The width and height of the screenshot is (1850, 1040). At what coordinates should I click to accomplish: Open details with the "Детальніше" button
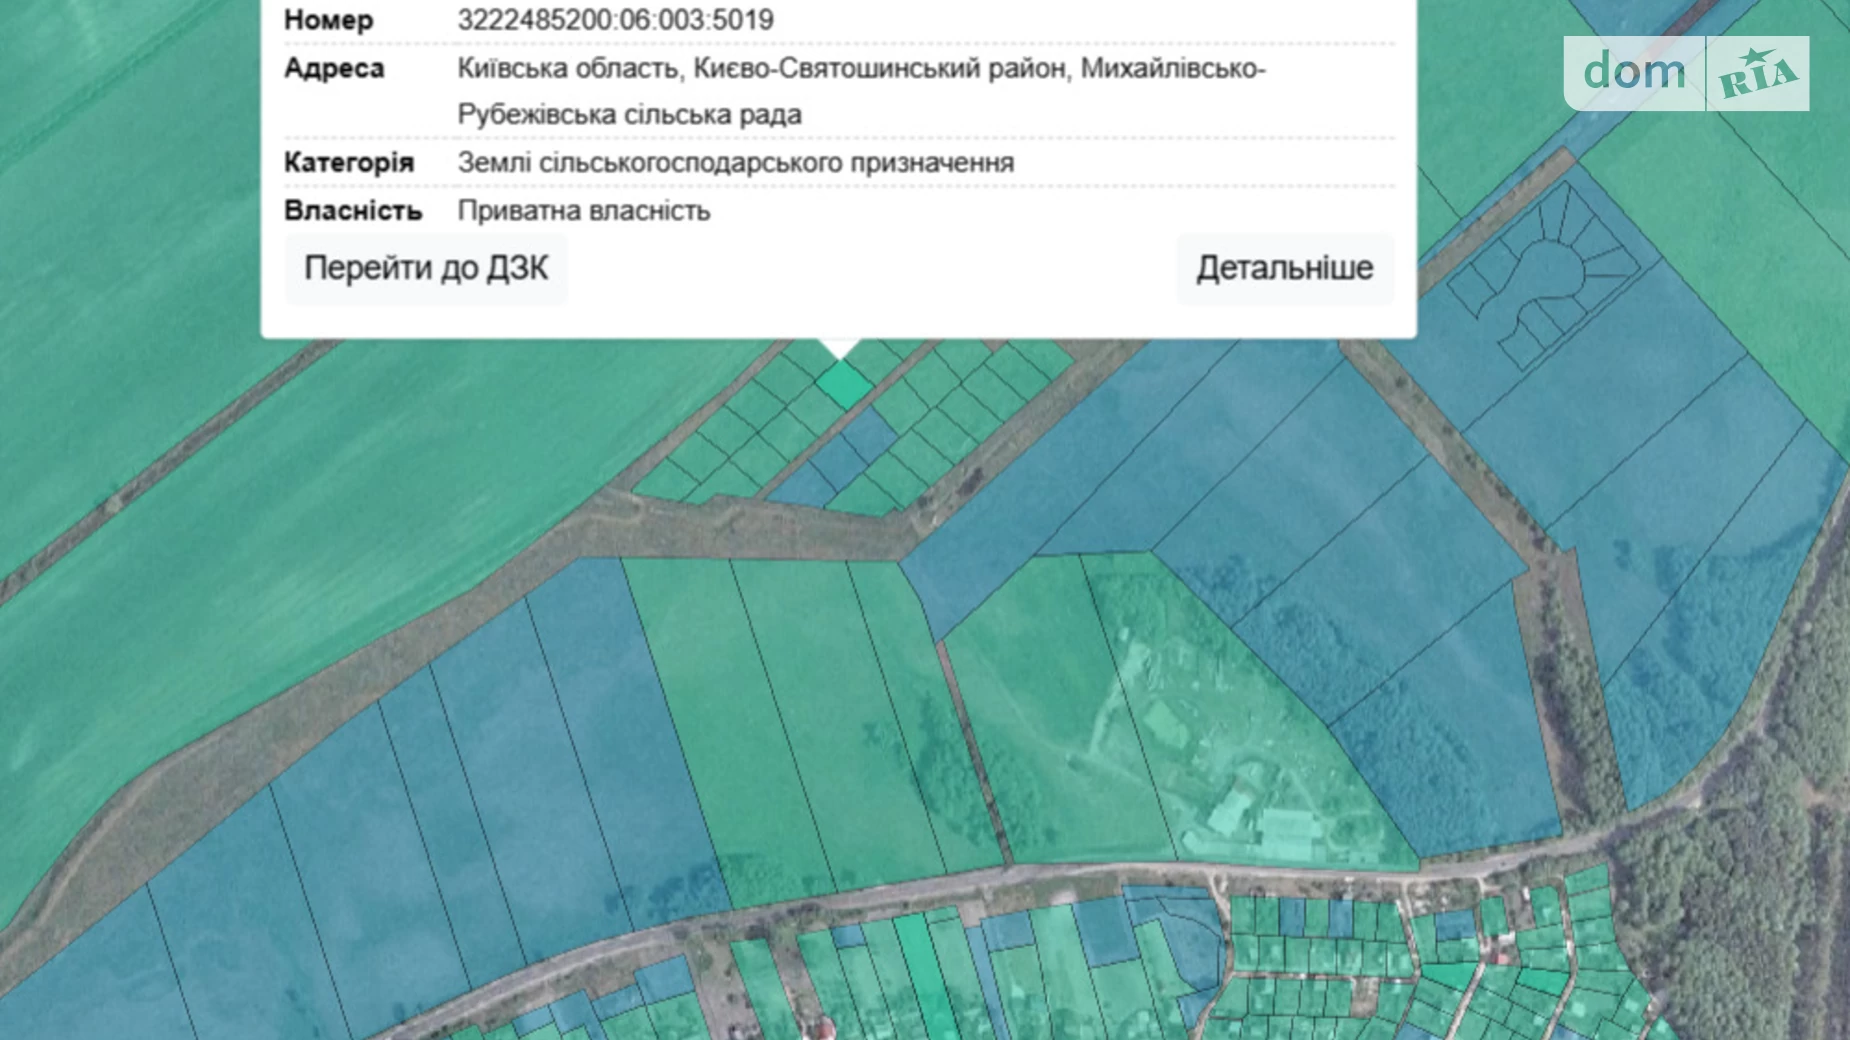click(1284, 269)
